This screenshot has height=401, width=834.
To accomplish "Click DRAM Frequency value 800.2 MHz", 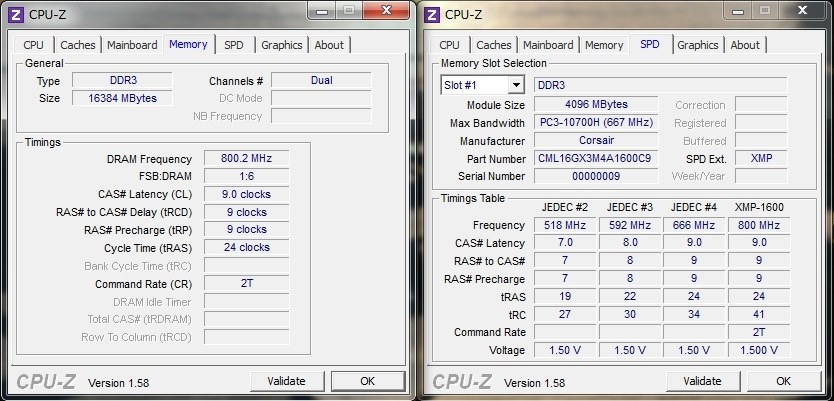I will (x=246, y=158).
